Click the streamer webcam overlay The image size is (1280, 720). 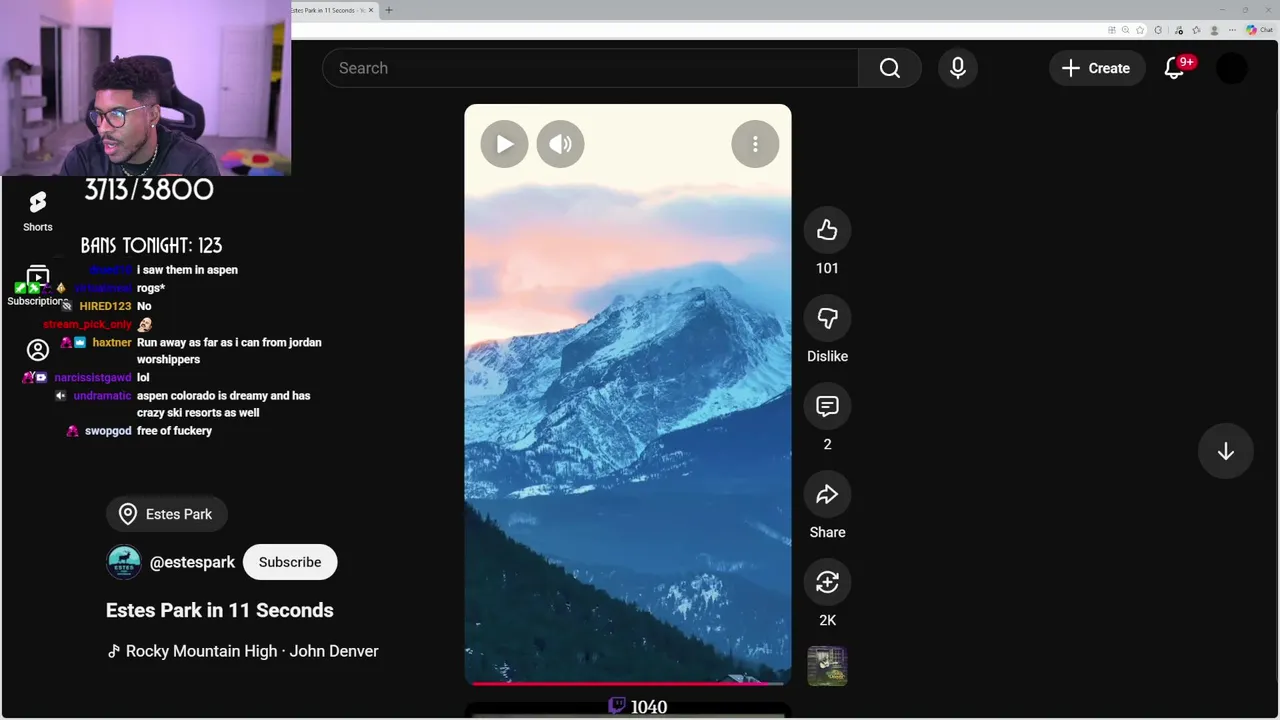tap(146, 88)
